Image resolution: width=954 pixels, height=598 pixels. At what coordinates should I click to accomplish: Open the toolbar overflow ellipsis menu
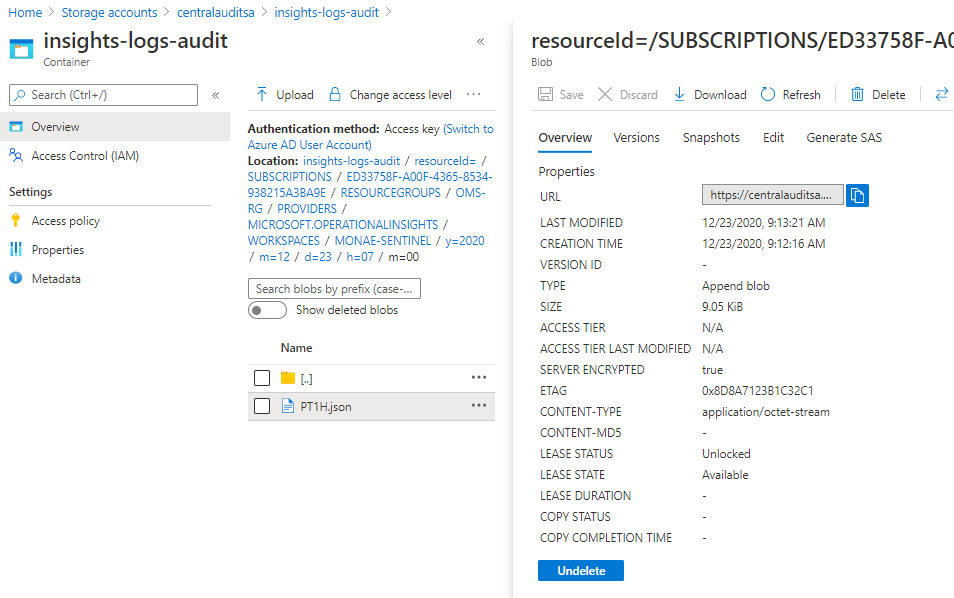pos(474,93)
